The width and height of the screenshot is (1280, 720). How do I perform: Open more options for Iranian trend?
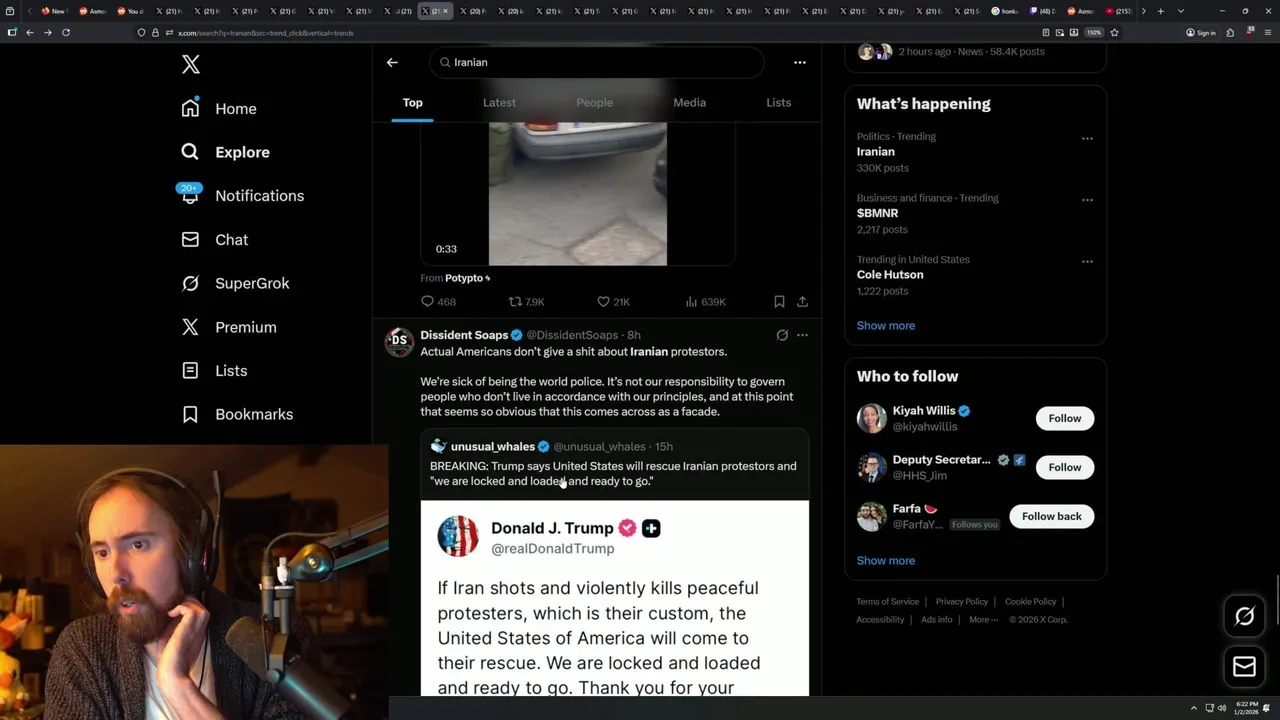tap(1087, 138)
